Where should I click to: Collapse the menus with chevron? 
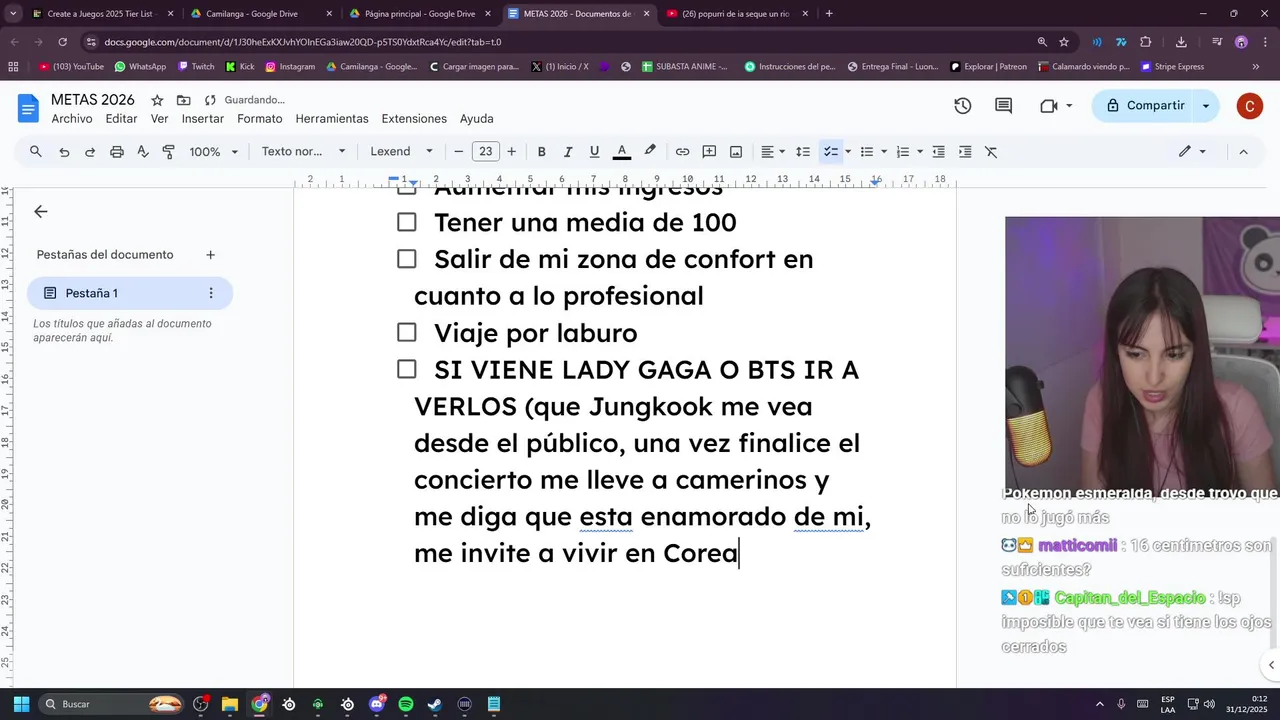1243,152
